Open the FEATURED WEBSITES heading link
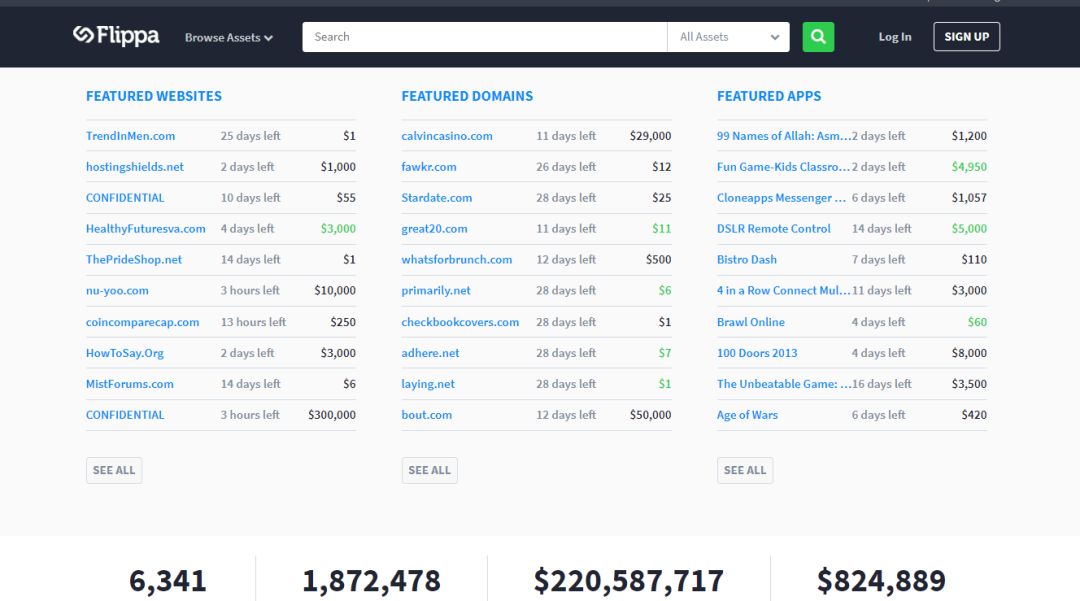This screenshot has width=1080, height=601. point(154,96)
